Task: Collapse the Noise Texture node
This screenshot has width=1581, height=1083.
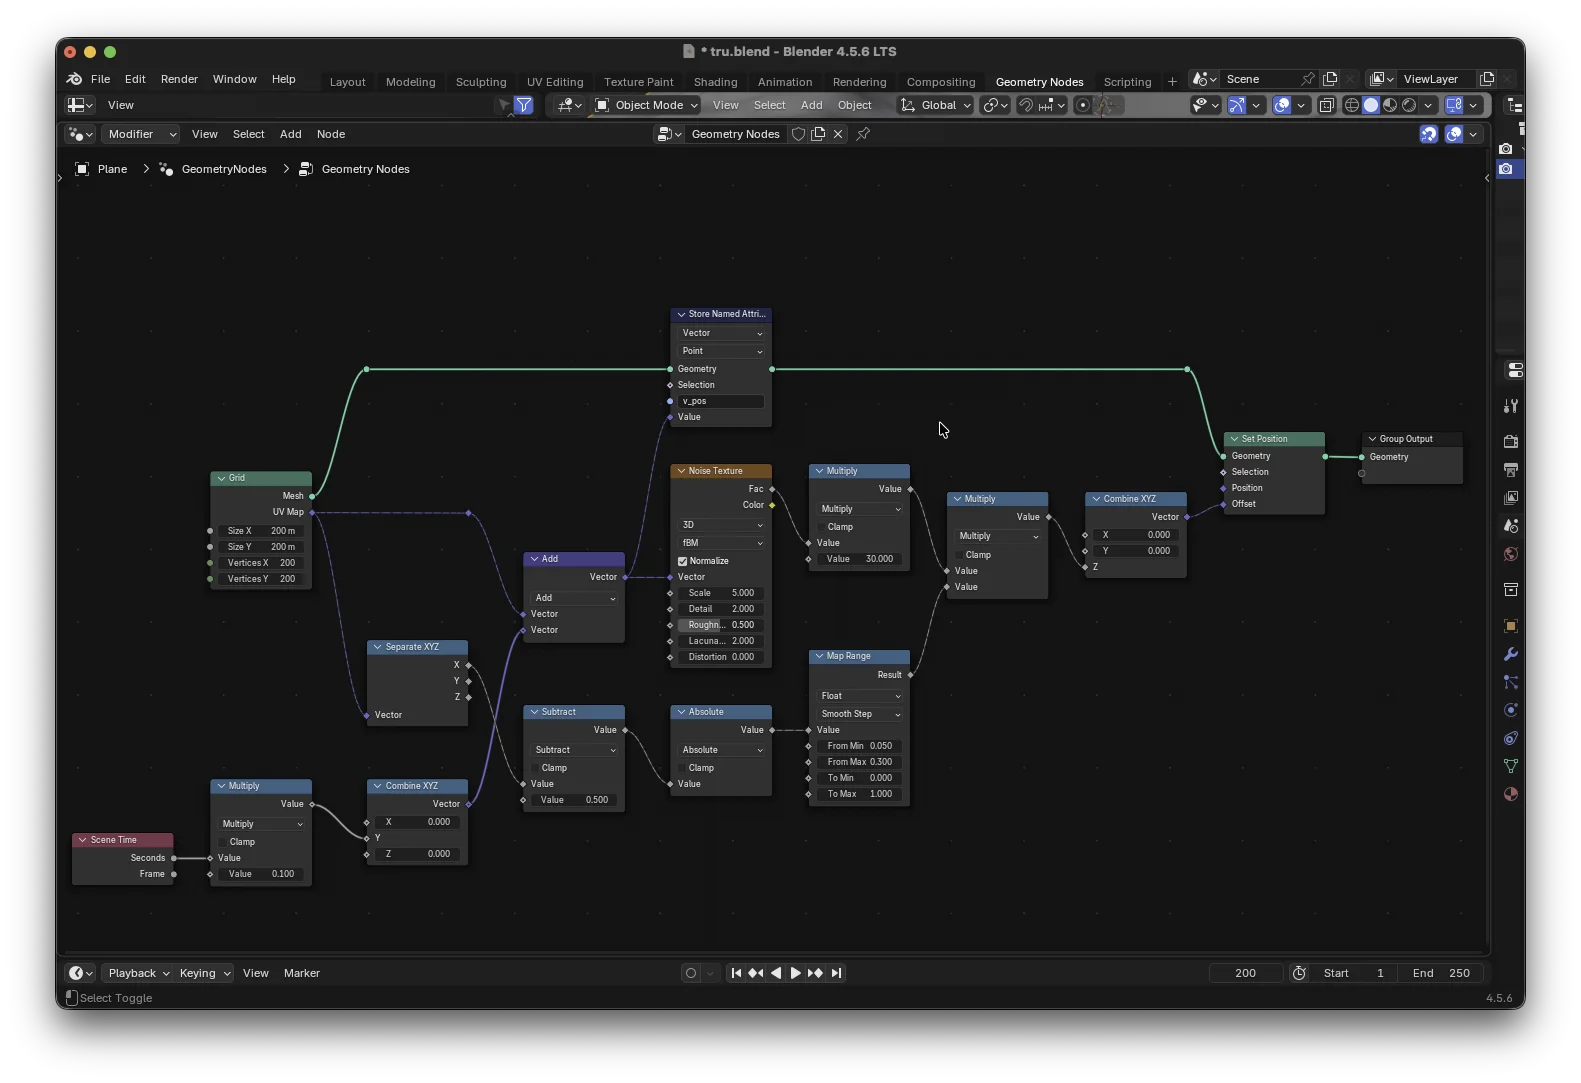Action: (681, 471)
